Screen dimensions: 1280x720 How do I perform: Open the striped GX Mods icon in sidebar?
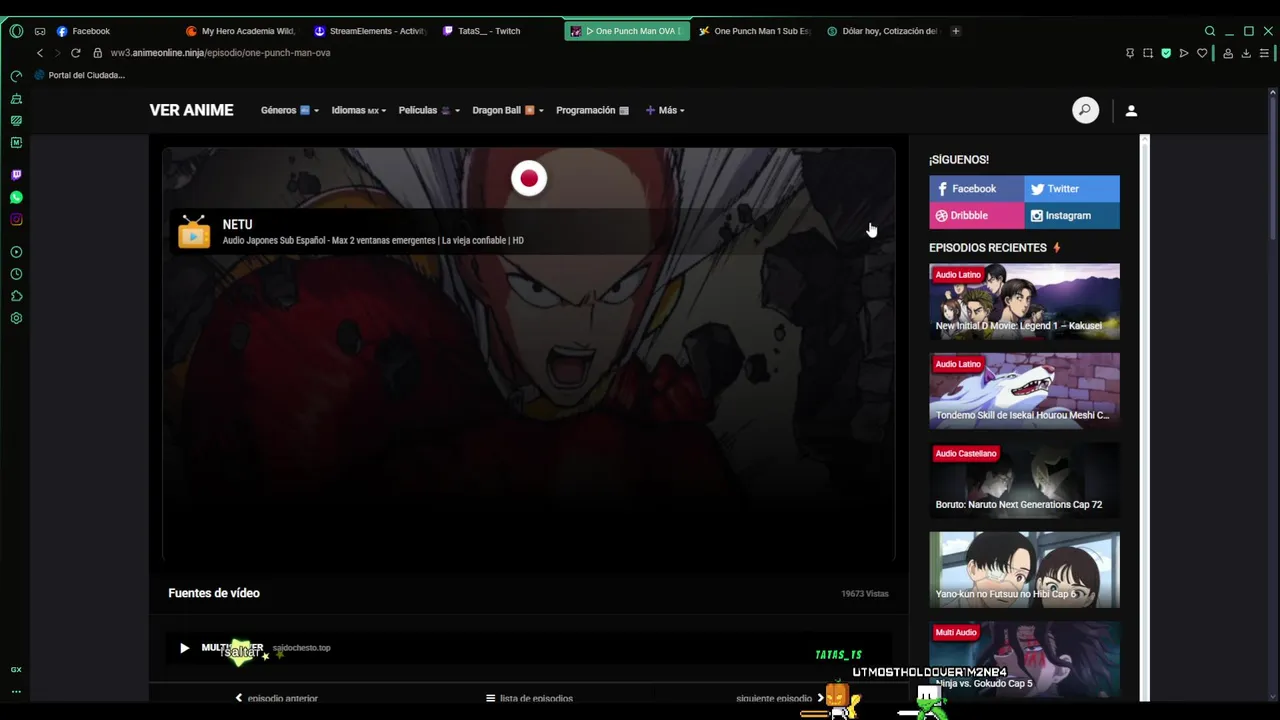coord(16,120)
